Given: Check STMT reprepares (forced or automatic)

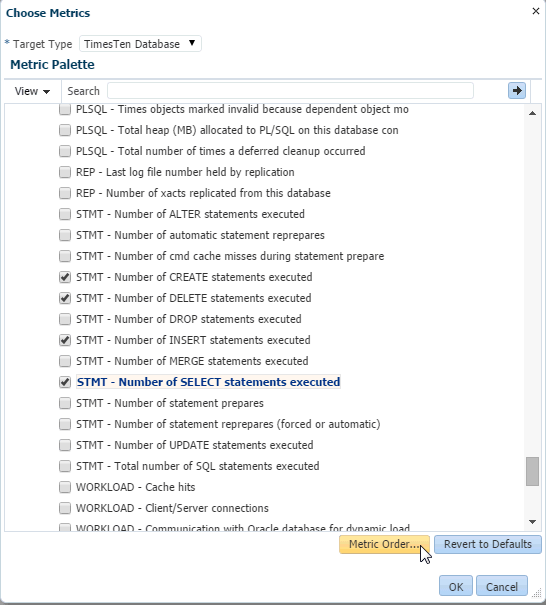Looking at the screenshot, I should click(65, 424).
